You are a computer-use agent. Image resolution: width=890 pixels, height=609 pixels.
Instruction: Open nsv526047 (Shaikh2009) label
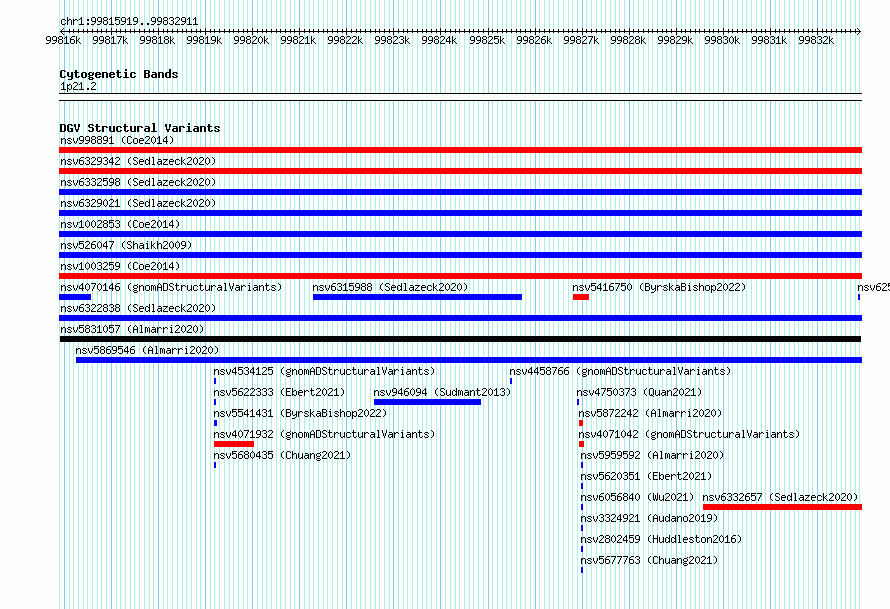click(126, 245)
